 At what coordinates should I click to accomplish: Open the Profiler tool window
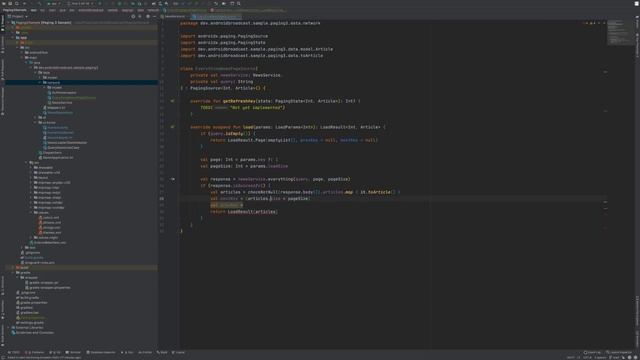click(145, 352)
